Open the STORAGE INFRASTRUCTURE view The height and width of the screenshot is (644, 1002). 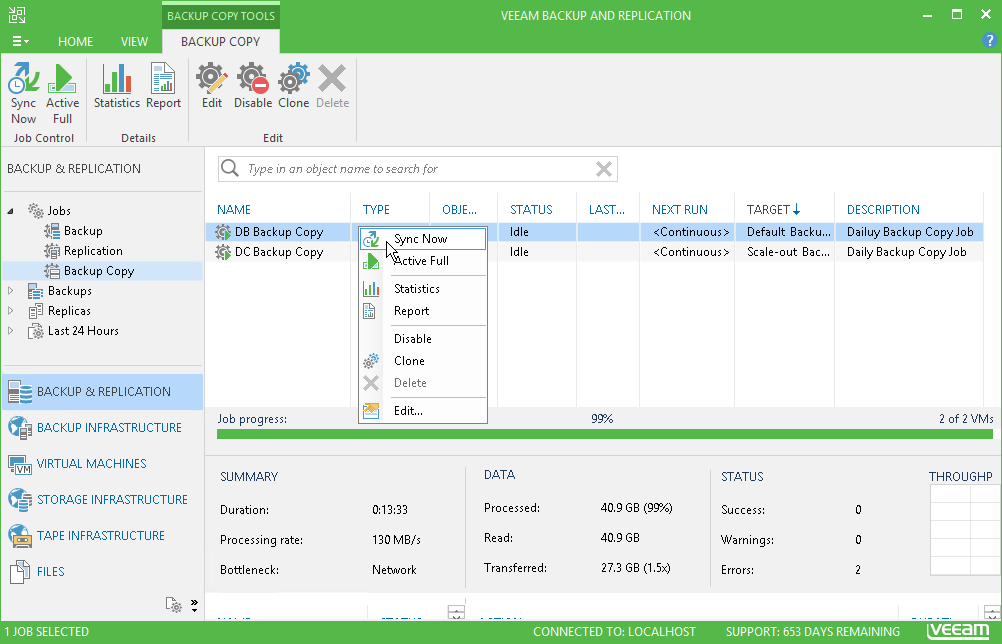pyautogui.click(x=103, y=500)
